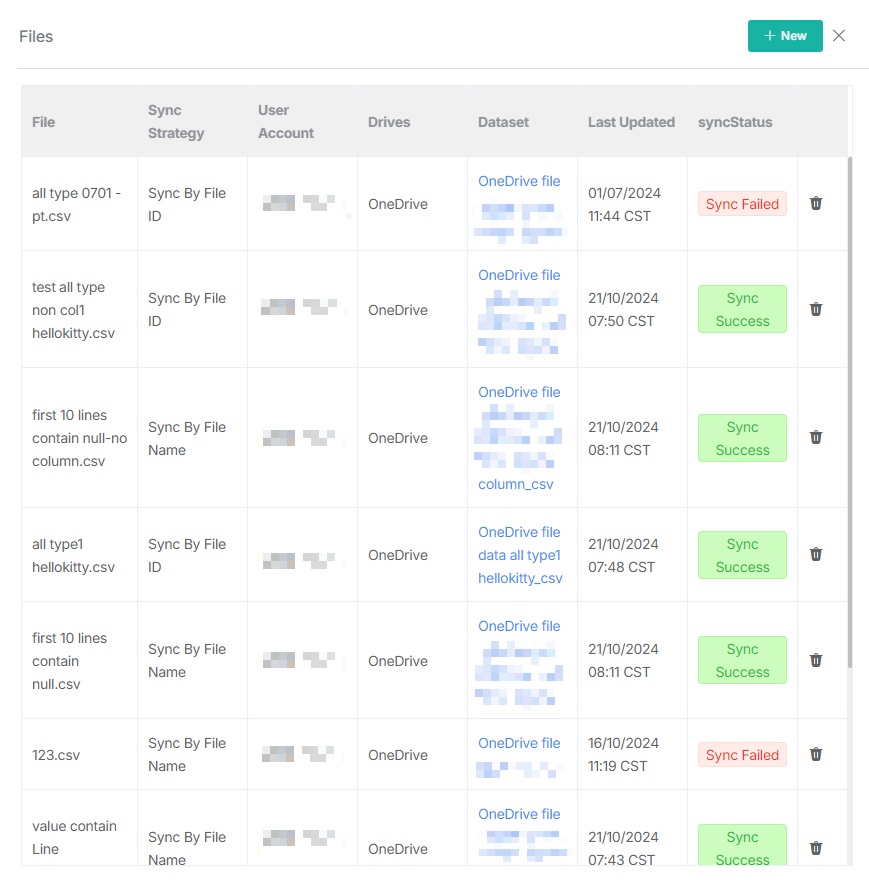Delete the '123.csv' file row
This screenshot has width=869, height=887.
[816, 755]
